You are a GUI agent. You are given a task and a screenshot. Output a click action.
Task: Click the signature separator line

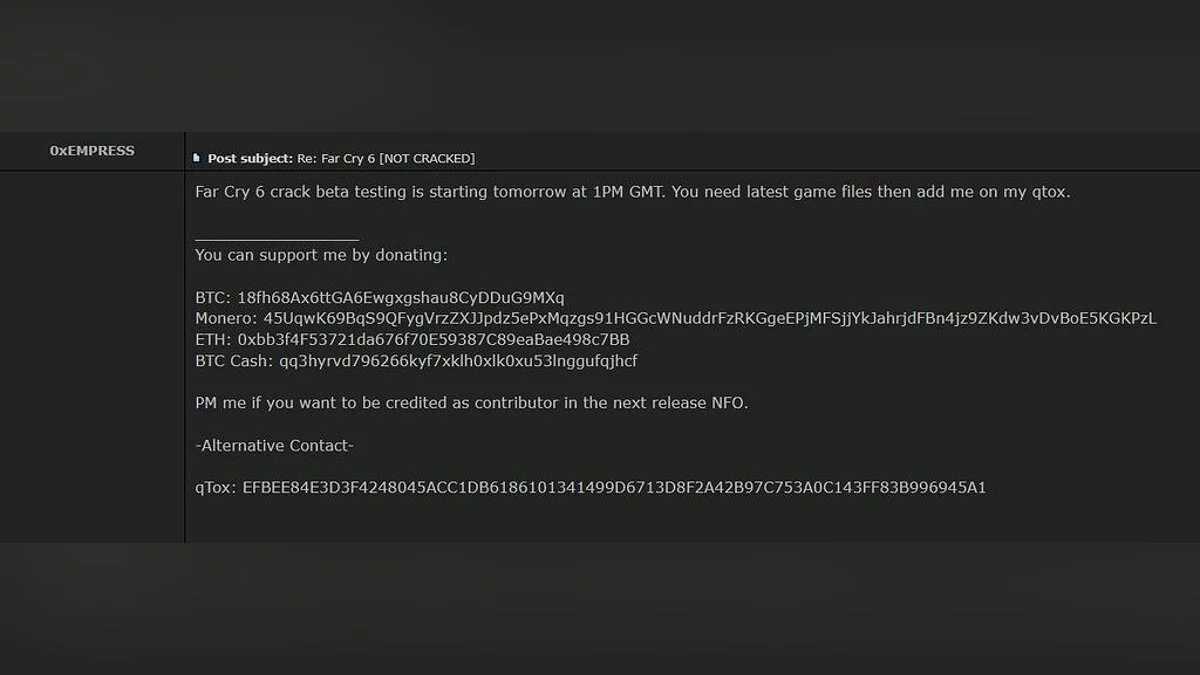point(277,239)
